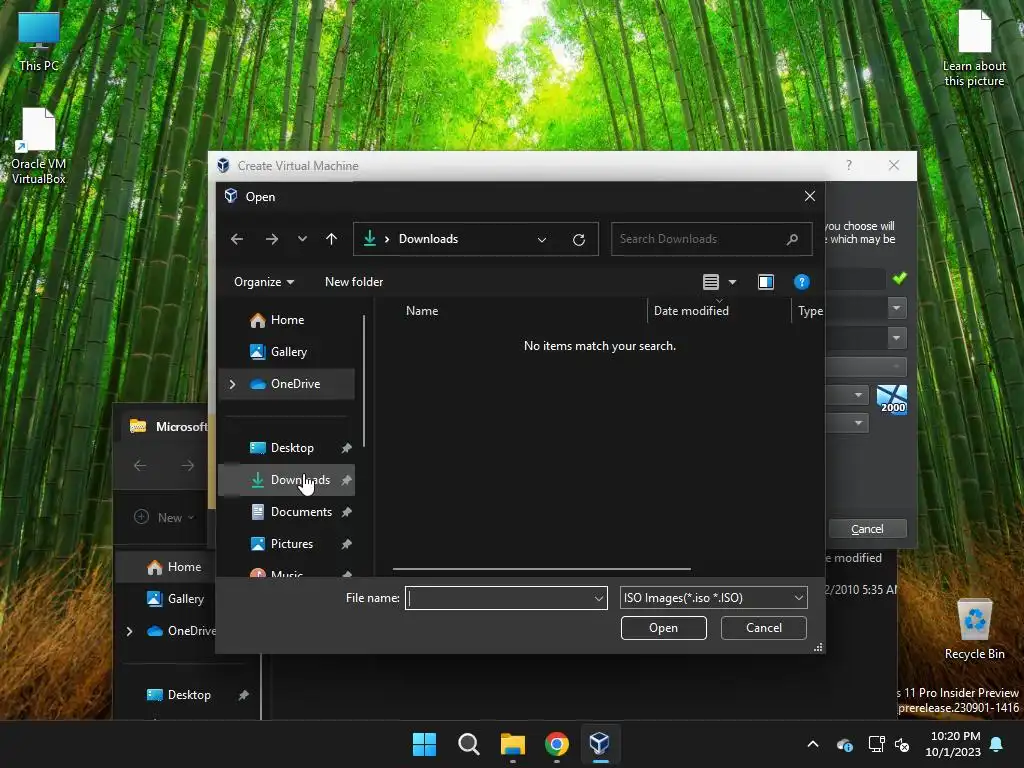The height and width of the screenshot is (768, 1024).
Task: Switch to VirtualBox in taskbar
Action: (600, 744)
